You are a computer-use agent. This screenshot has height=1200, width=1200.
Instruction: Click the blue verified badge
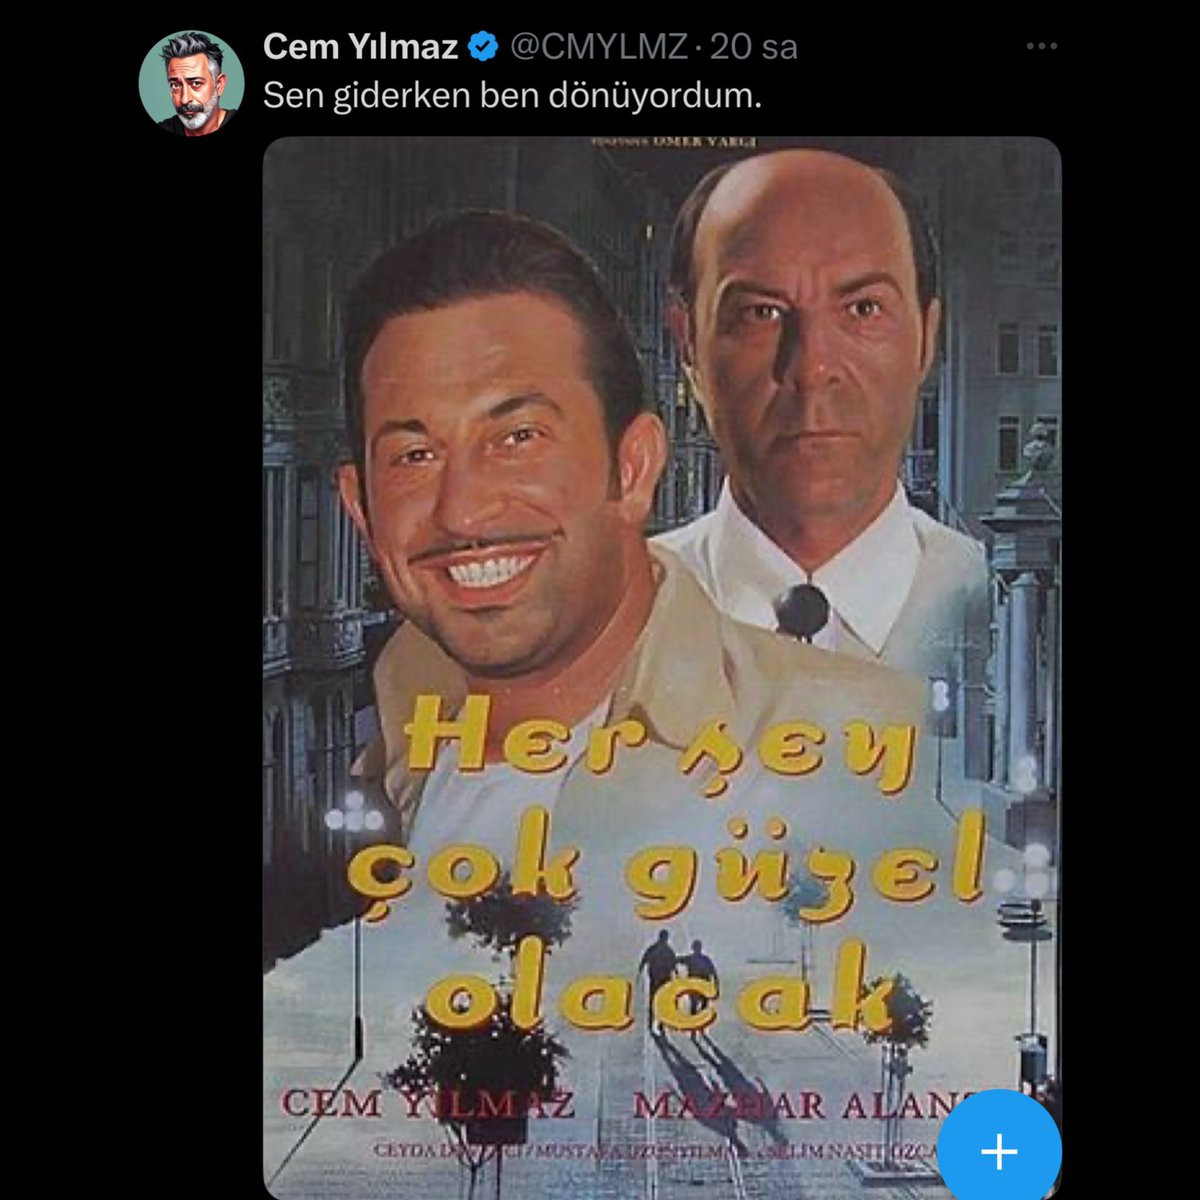pyautogui.click(x=485, y=46)
